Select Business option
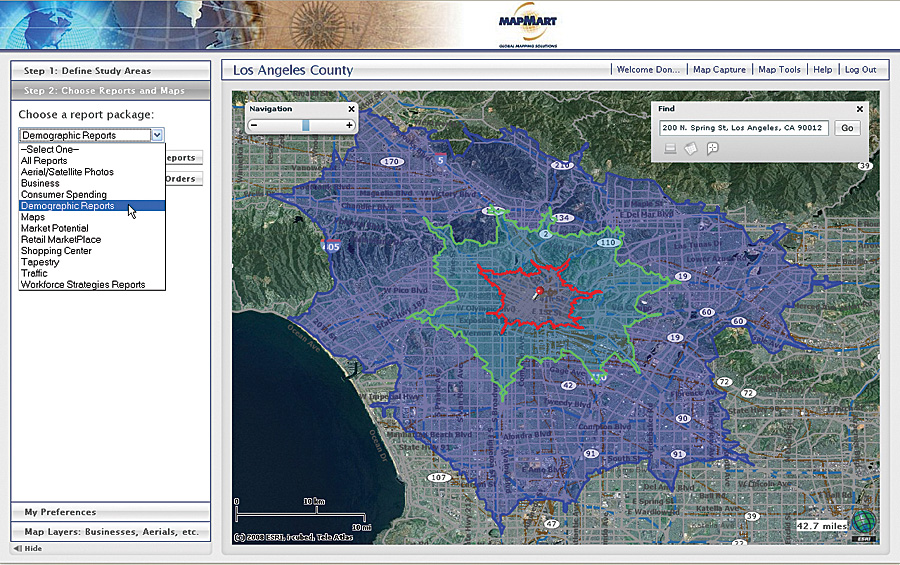Screen dimensions: 900x565 pyautogui.click(x=92, y=183)
